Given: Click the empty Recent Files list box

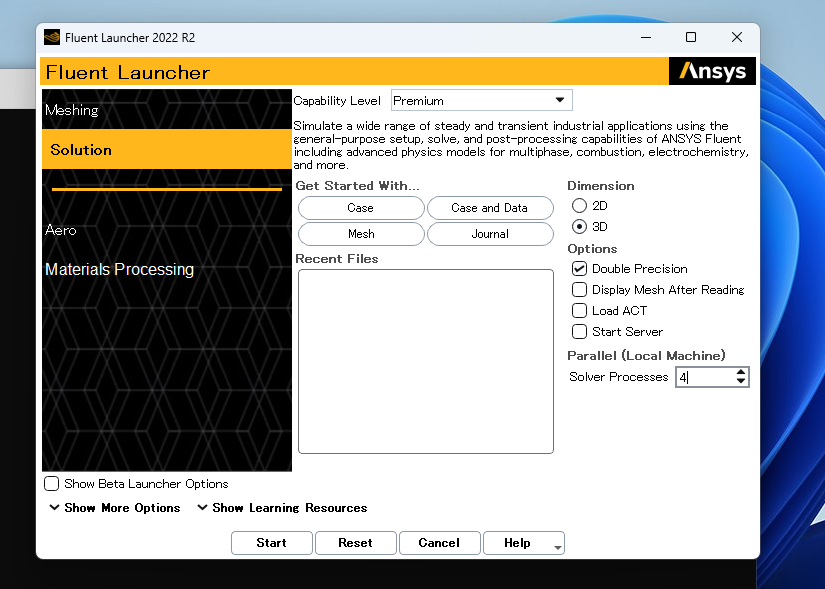Looking at the screenshot, I should [426, 361].
